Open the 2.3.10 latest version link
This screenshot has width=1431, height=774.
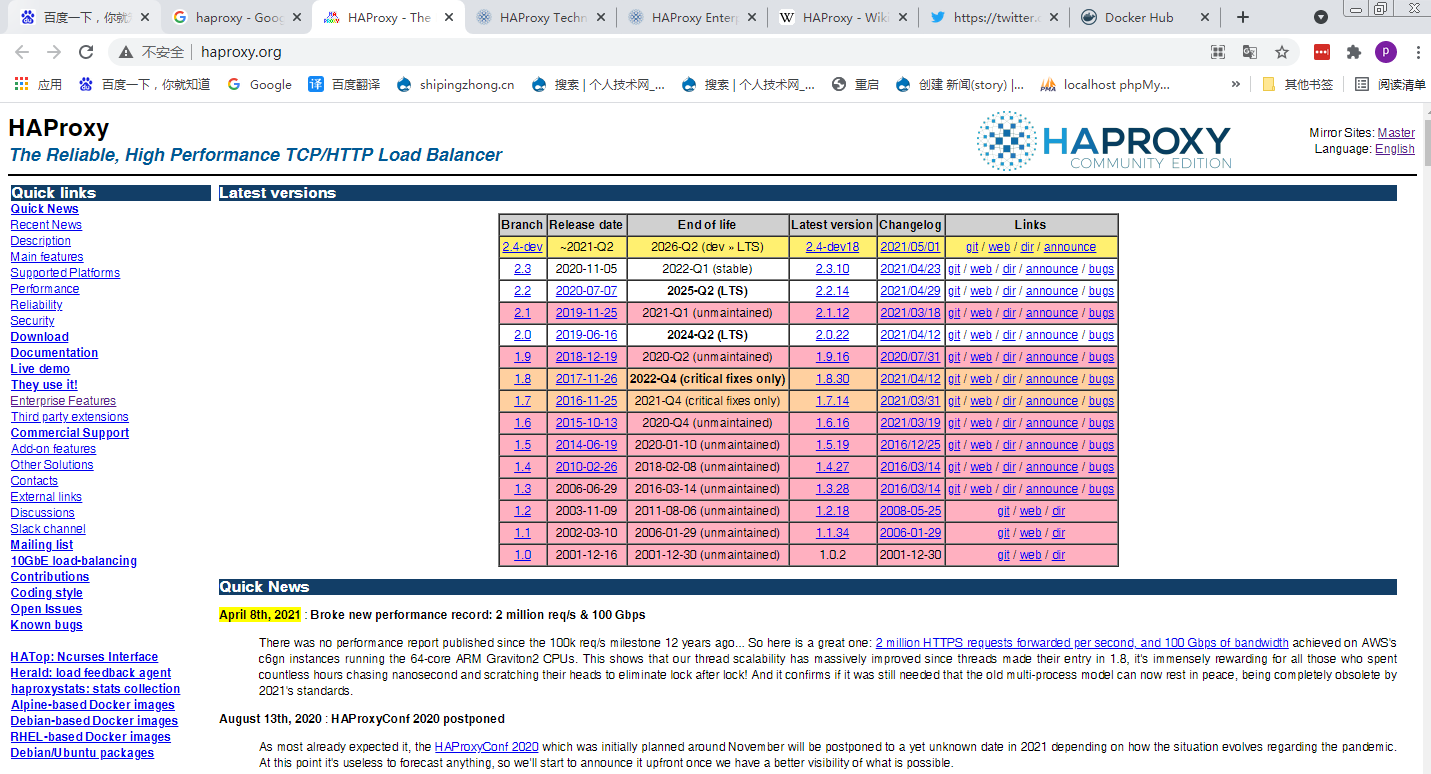pos(832,269)
